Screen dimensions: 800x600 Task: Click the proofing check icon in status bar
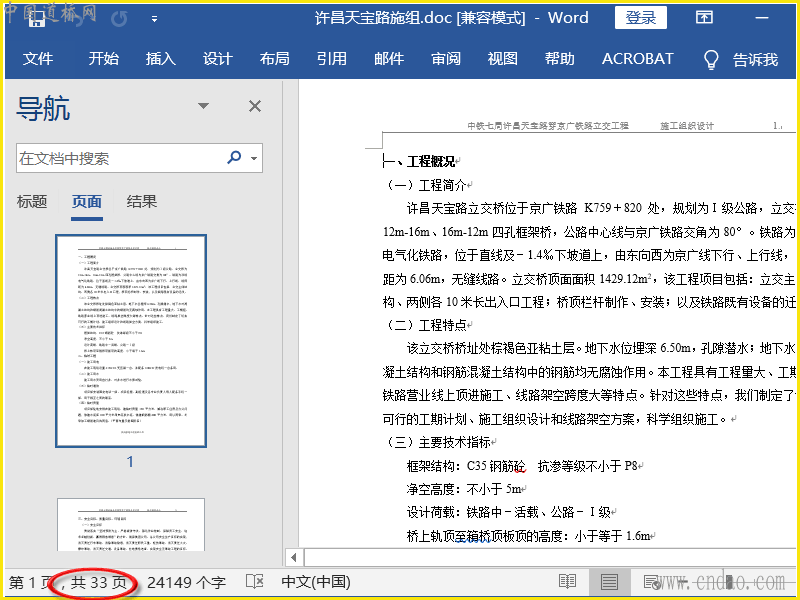pyautogui.click(x=255, y=581)
